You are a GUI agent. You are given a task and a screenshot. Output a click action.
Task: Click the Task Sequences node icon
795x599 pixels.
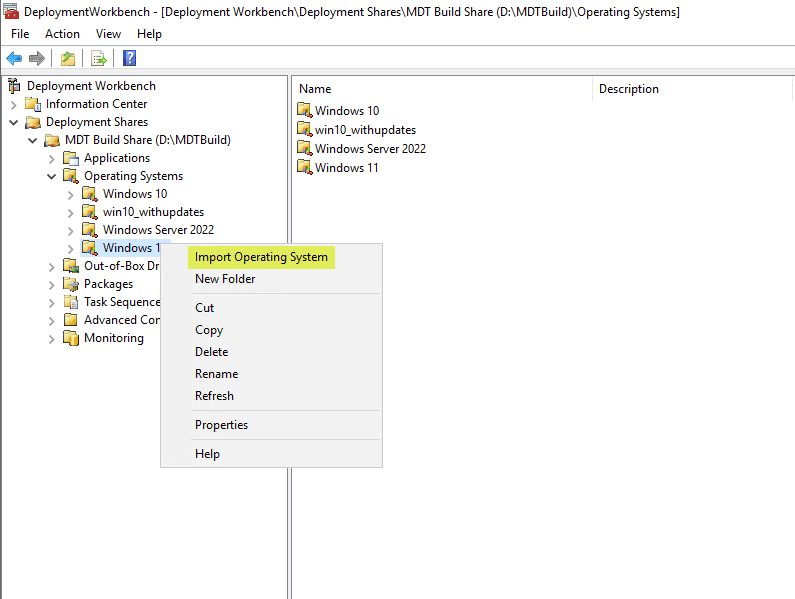71,302
